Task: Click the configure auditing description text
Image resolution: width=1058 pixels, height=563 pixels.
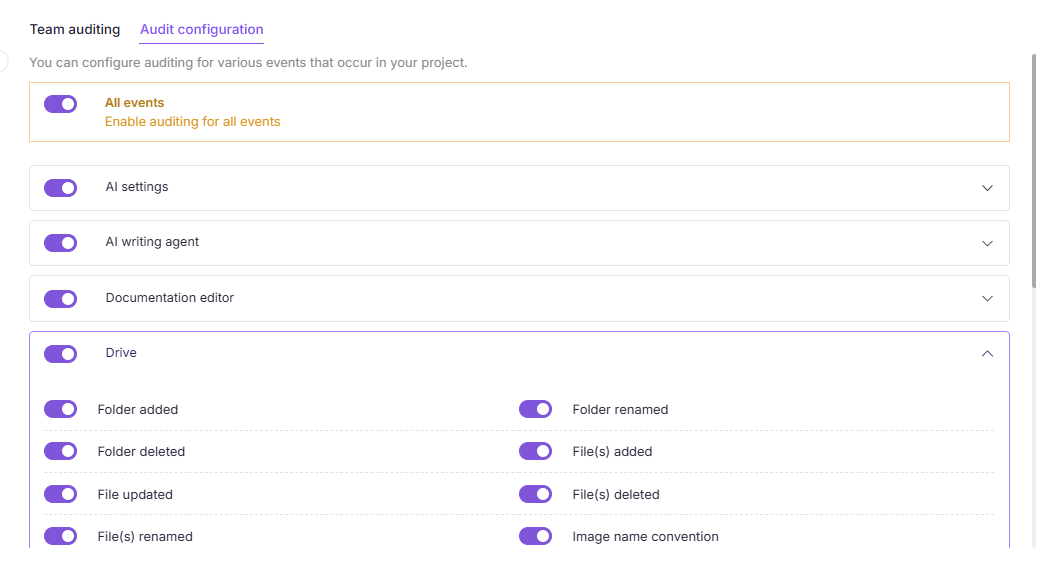Action: (248, 63)
